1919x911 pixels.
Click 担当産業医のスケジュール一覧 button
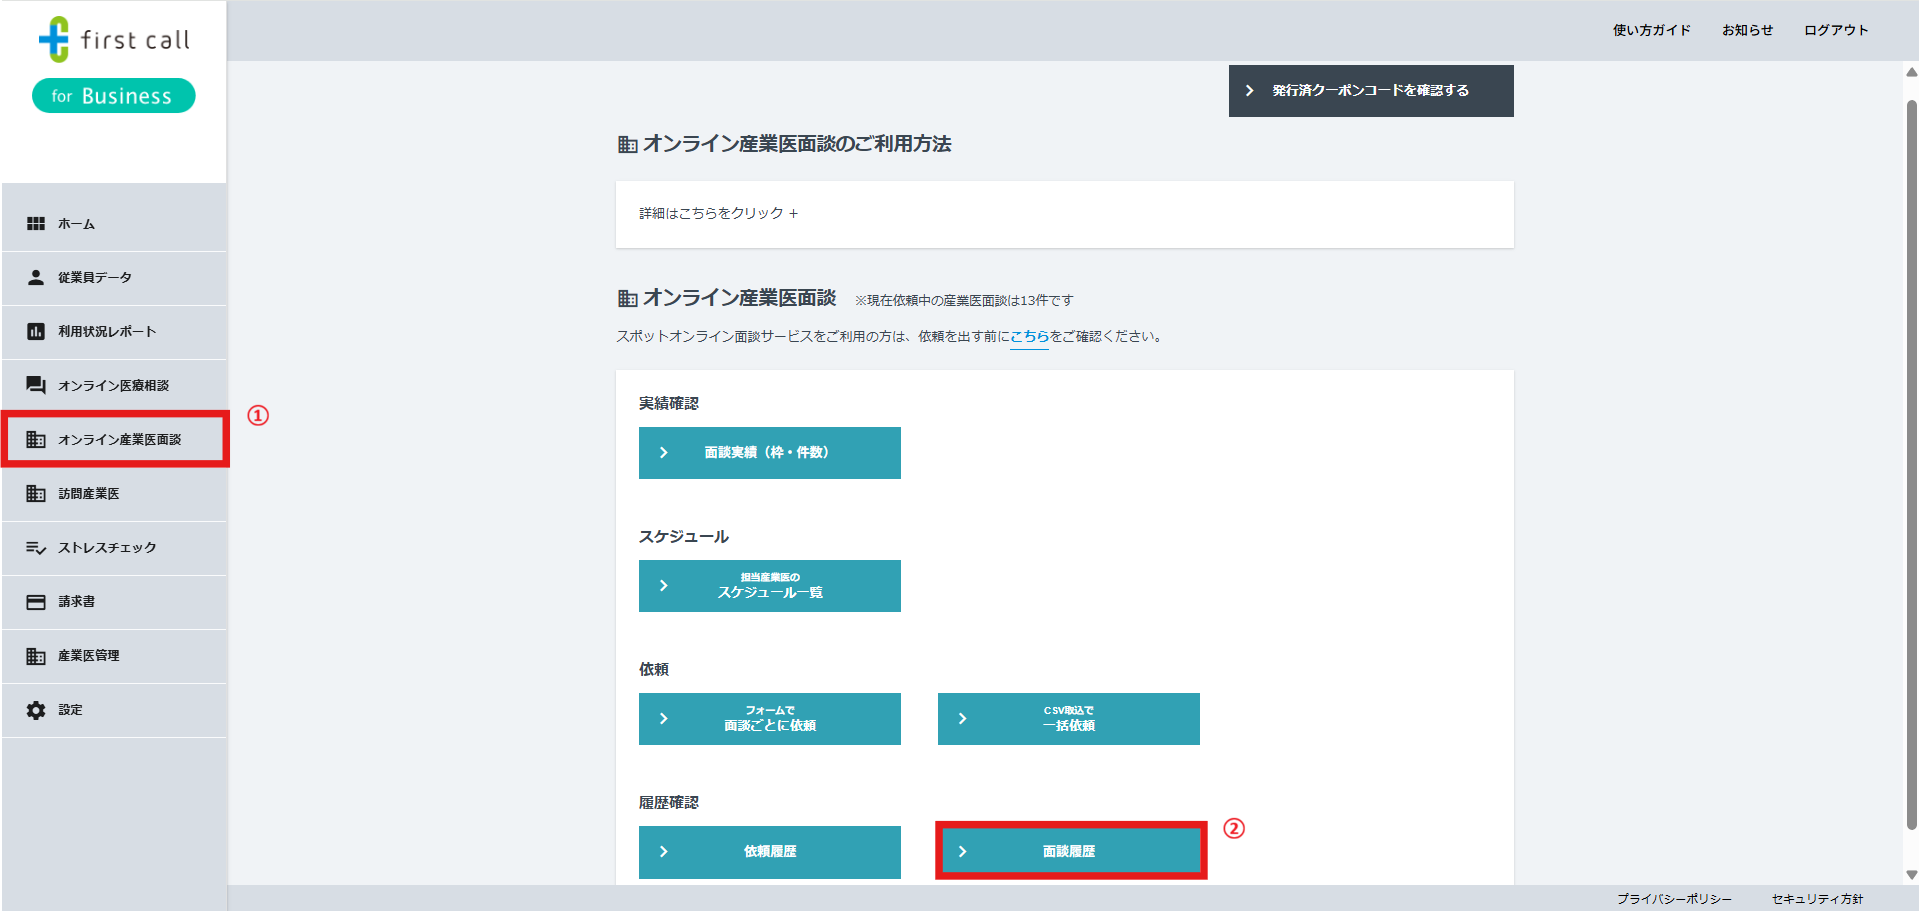(770, 586)
